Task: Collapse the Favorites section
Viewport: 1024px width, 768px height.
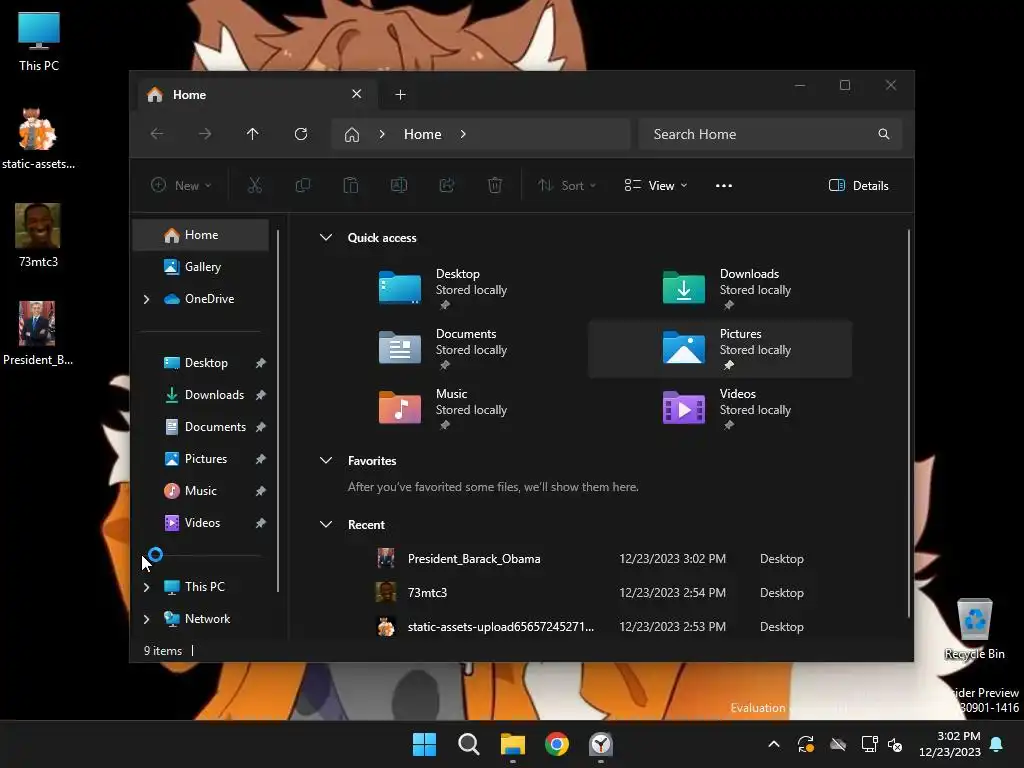Action: (x=326, y=460)
